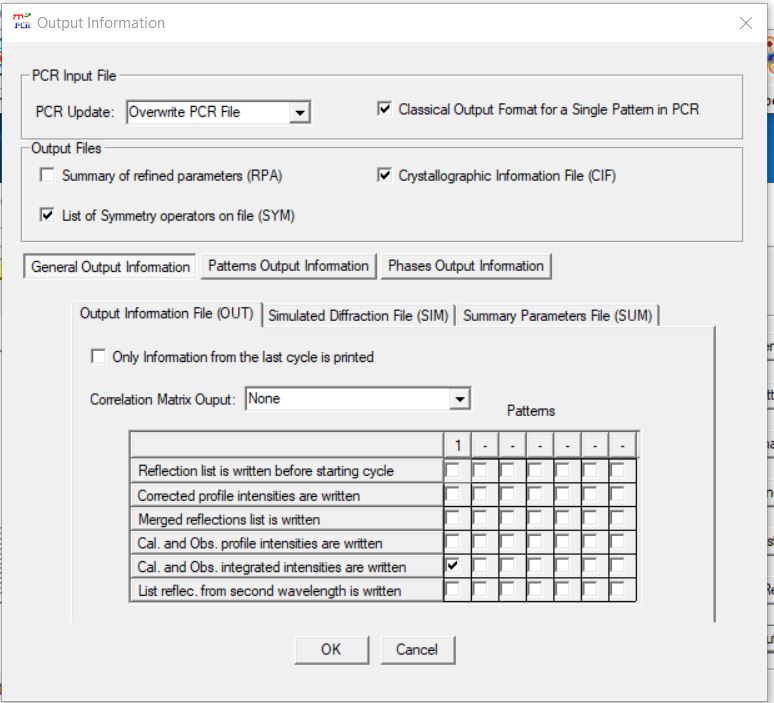774x703 pixels.
Task: Open Summary Parameters File (SUM) tab
Action: pyautogui.click(x=557, y=315)
